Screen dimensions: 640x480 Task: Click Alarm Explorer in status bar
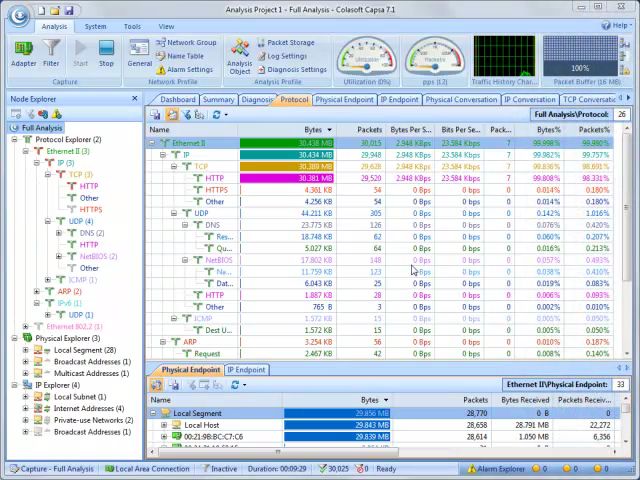coord(496,469)
